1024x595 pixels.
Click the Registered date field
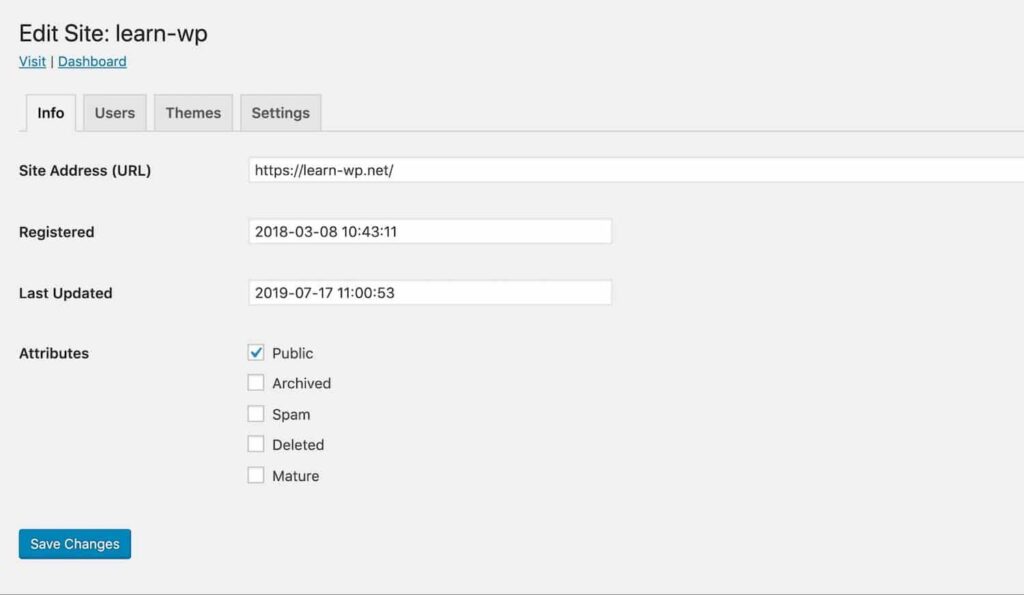tap(430, 231)
